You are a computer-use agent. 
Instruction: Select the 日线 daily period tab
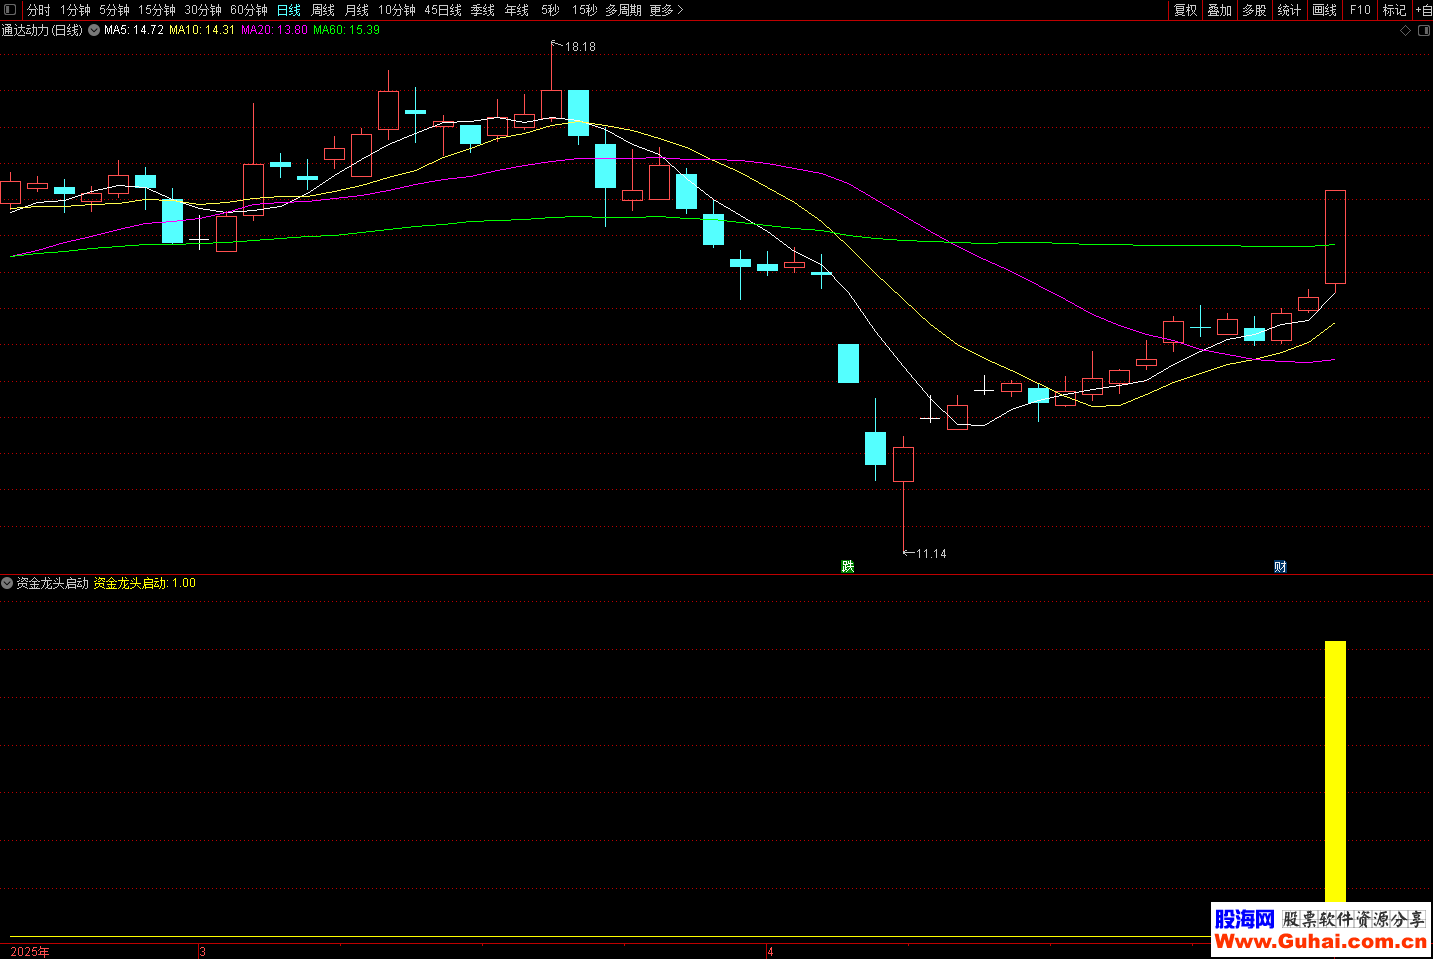pos(289,10)
